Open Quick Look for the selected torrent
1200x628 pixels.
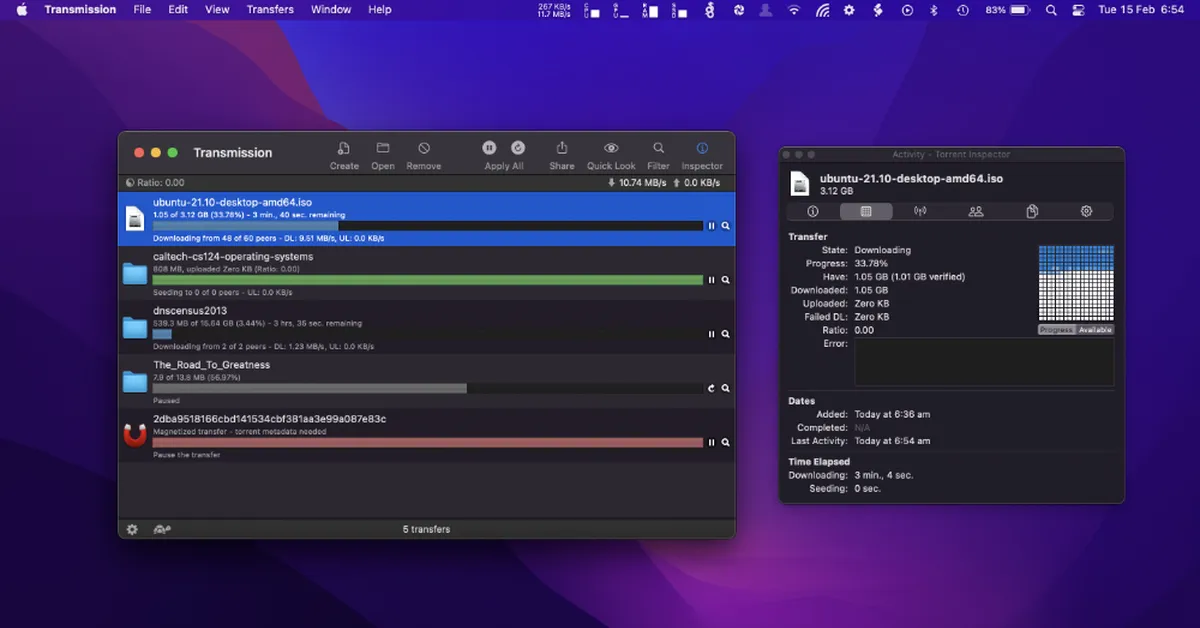[x=610, y=148]
